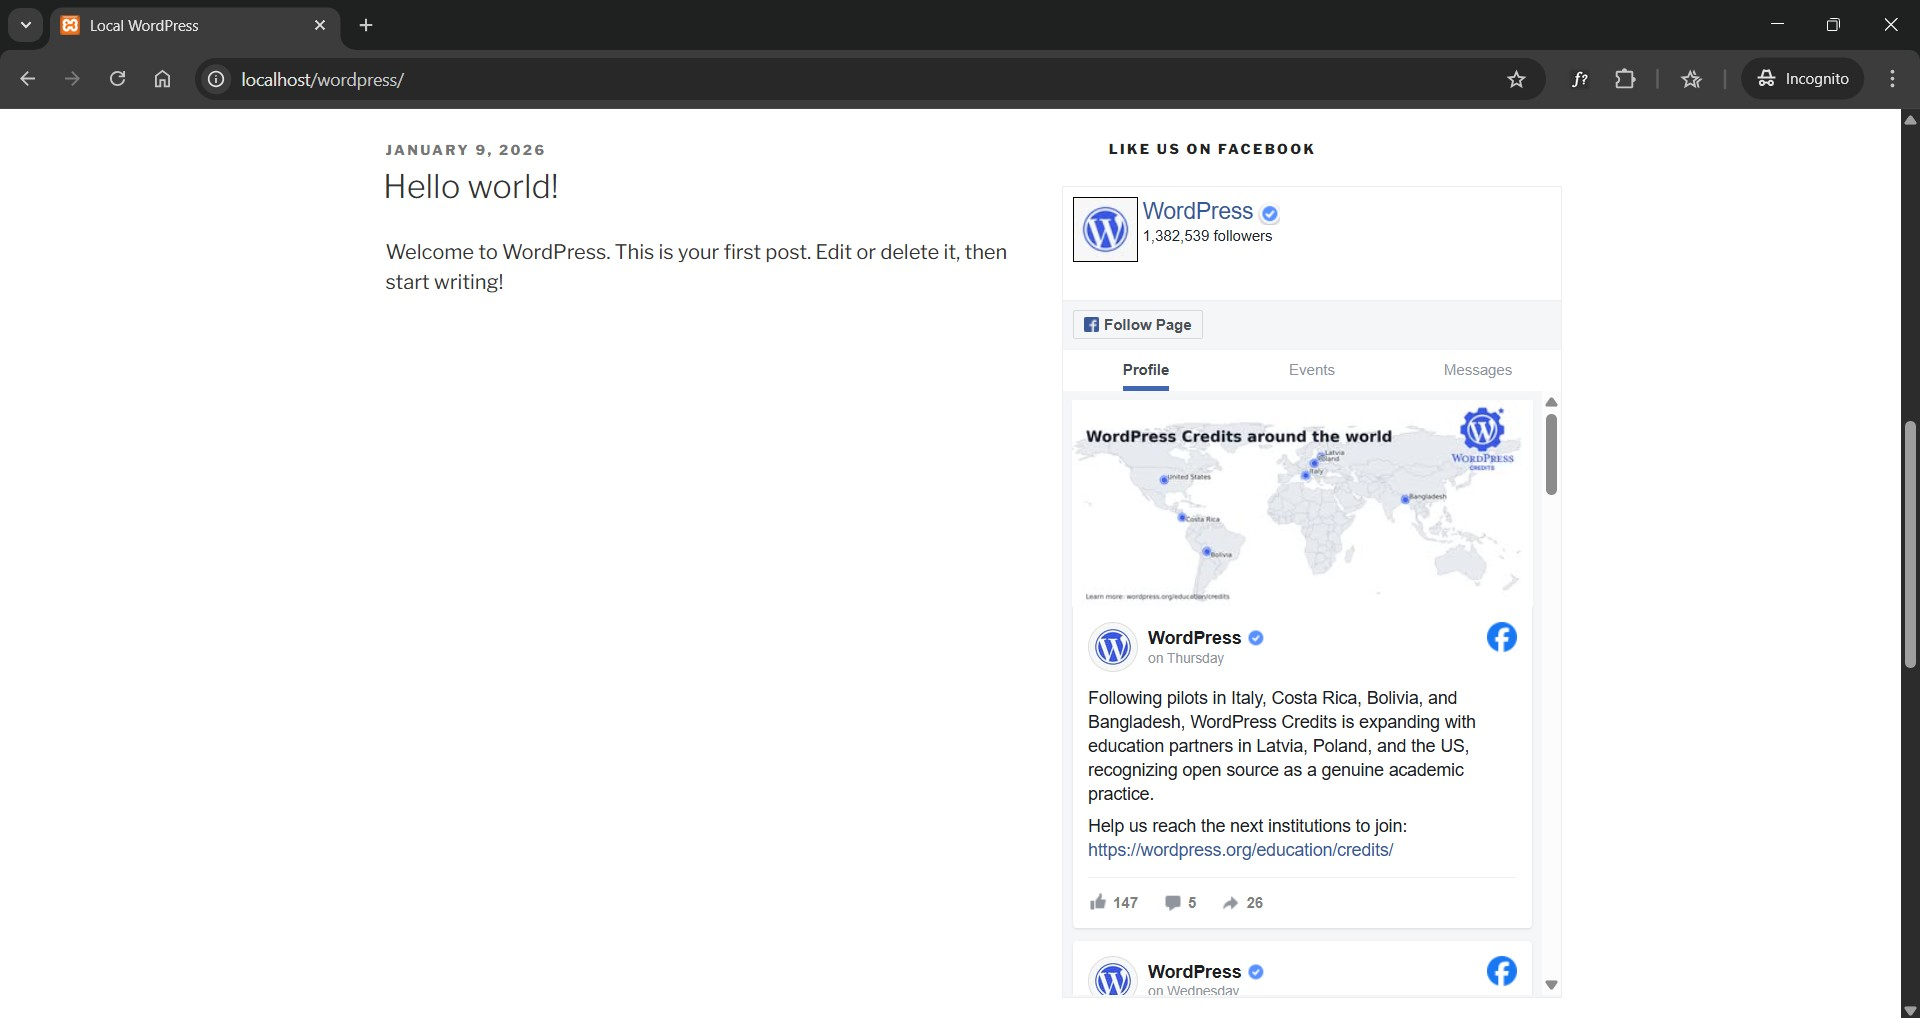Open the Messages tab
This screenshot has width=1920, height=1018.
tap(1478, 370)
